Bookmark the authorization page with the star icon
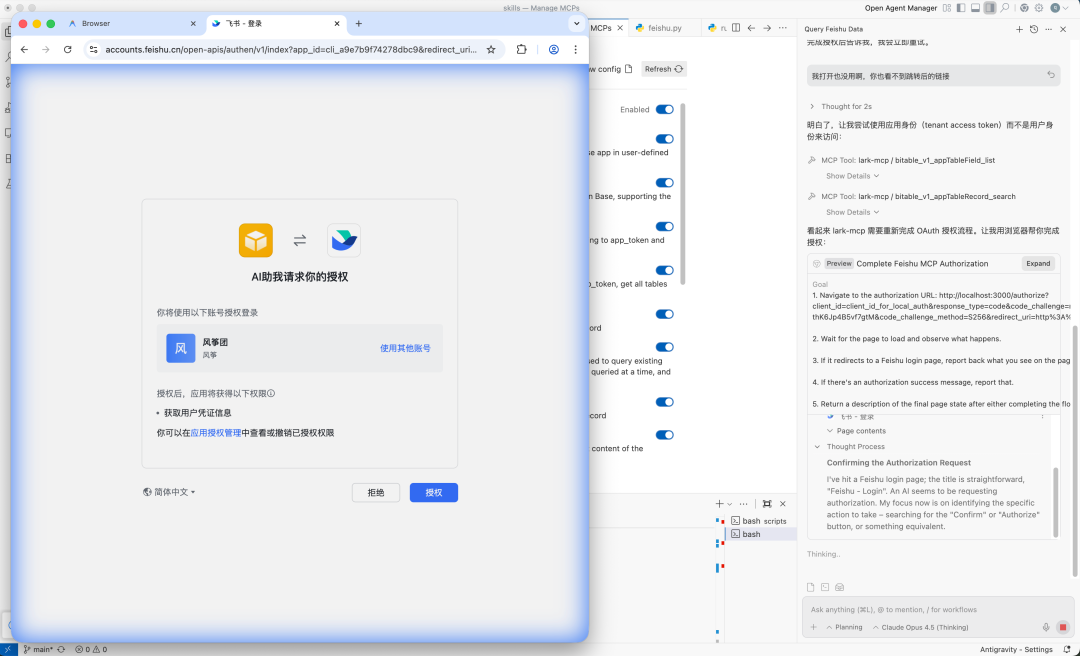 pos(490,48)
